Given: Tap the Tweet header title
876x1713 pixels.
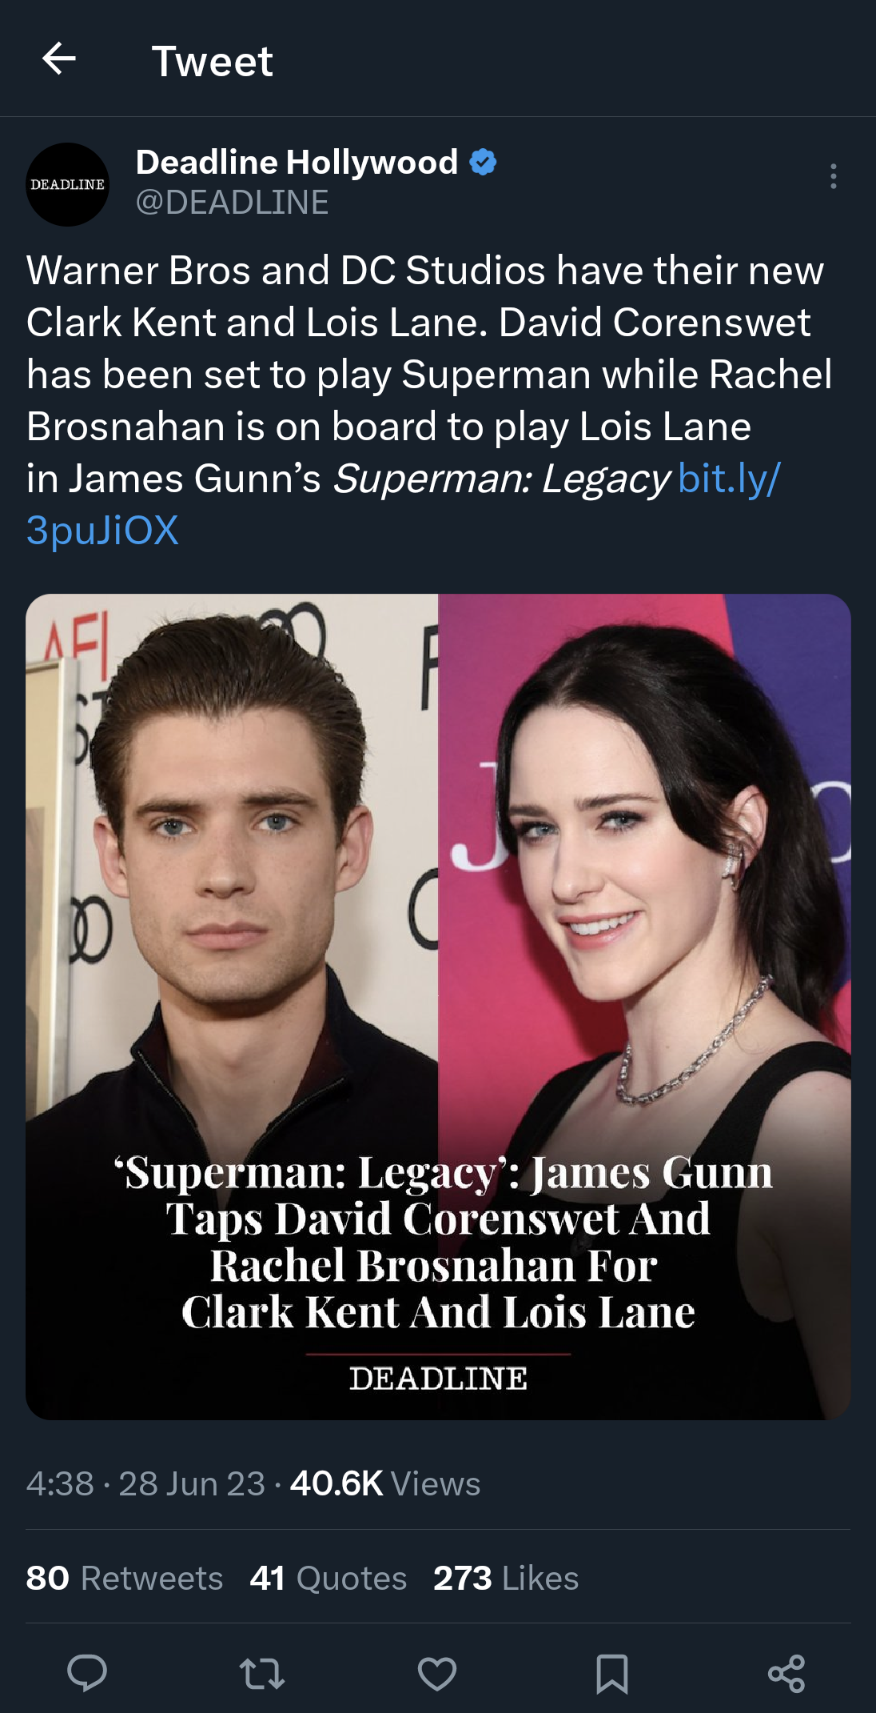Looking at the screenshot, I should (212, 61).
